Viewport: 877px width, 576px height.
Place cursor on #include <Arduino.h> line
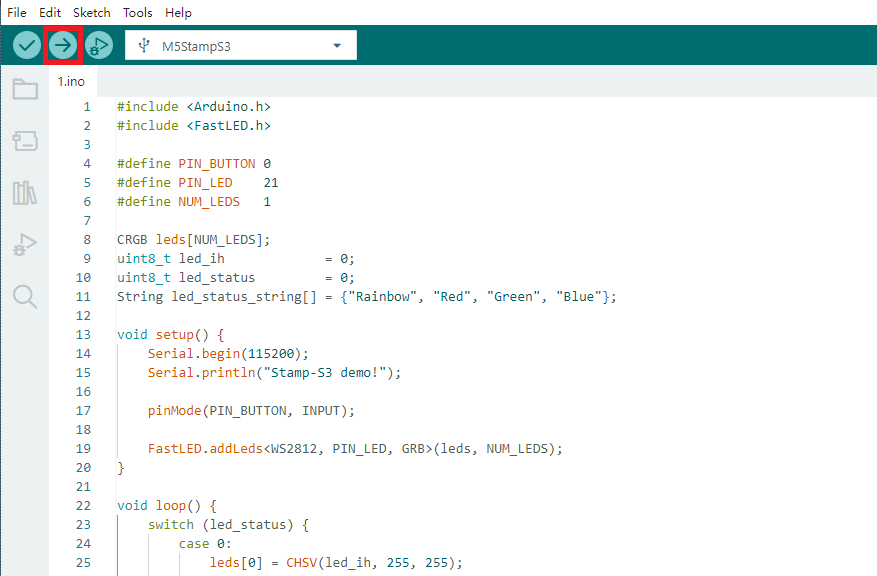click(x=194, y=106)
